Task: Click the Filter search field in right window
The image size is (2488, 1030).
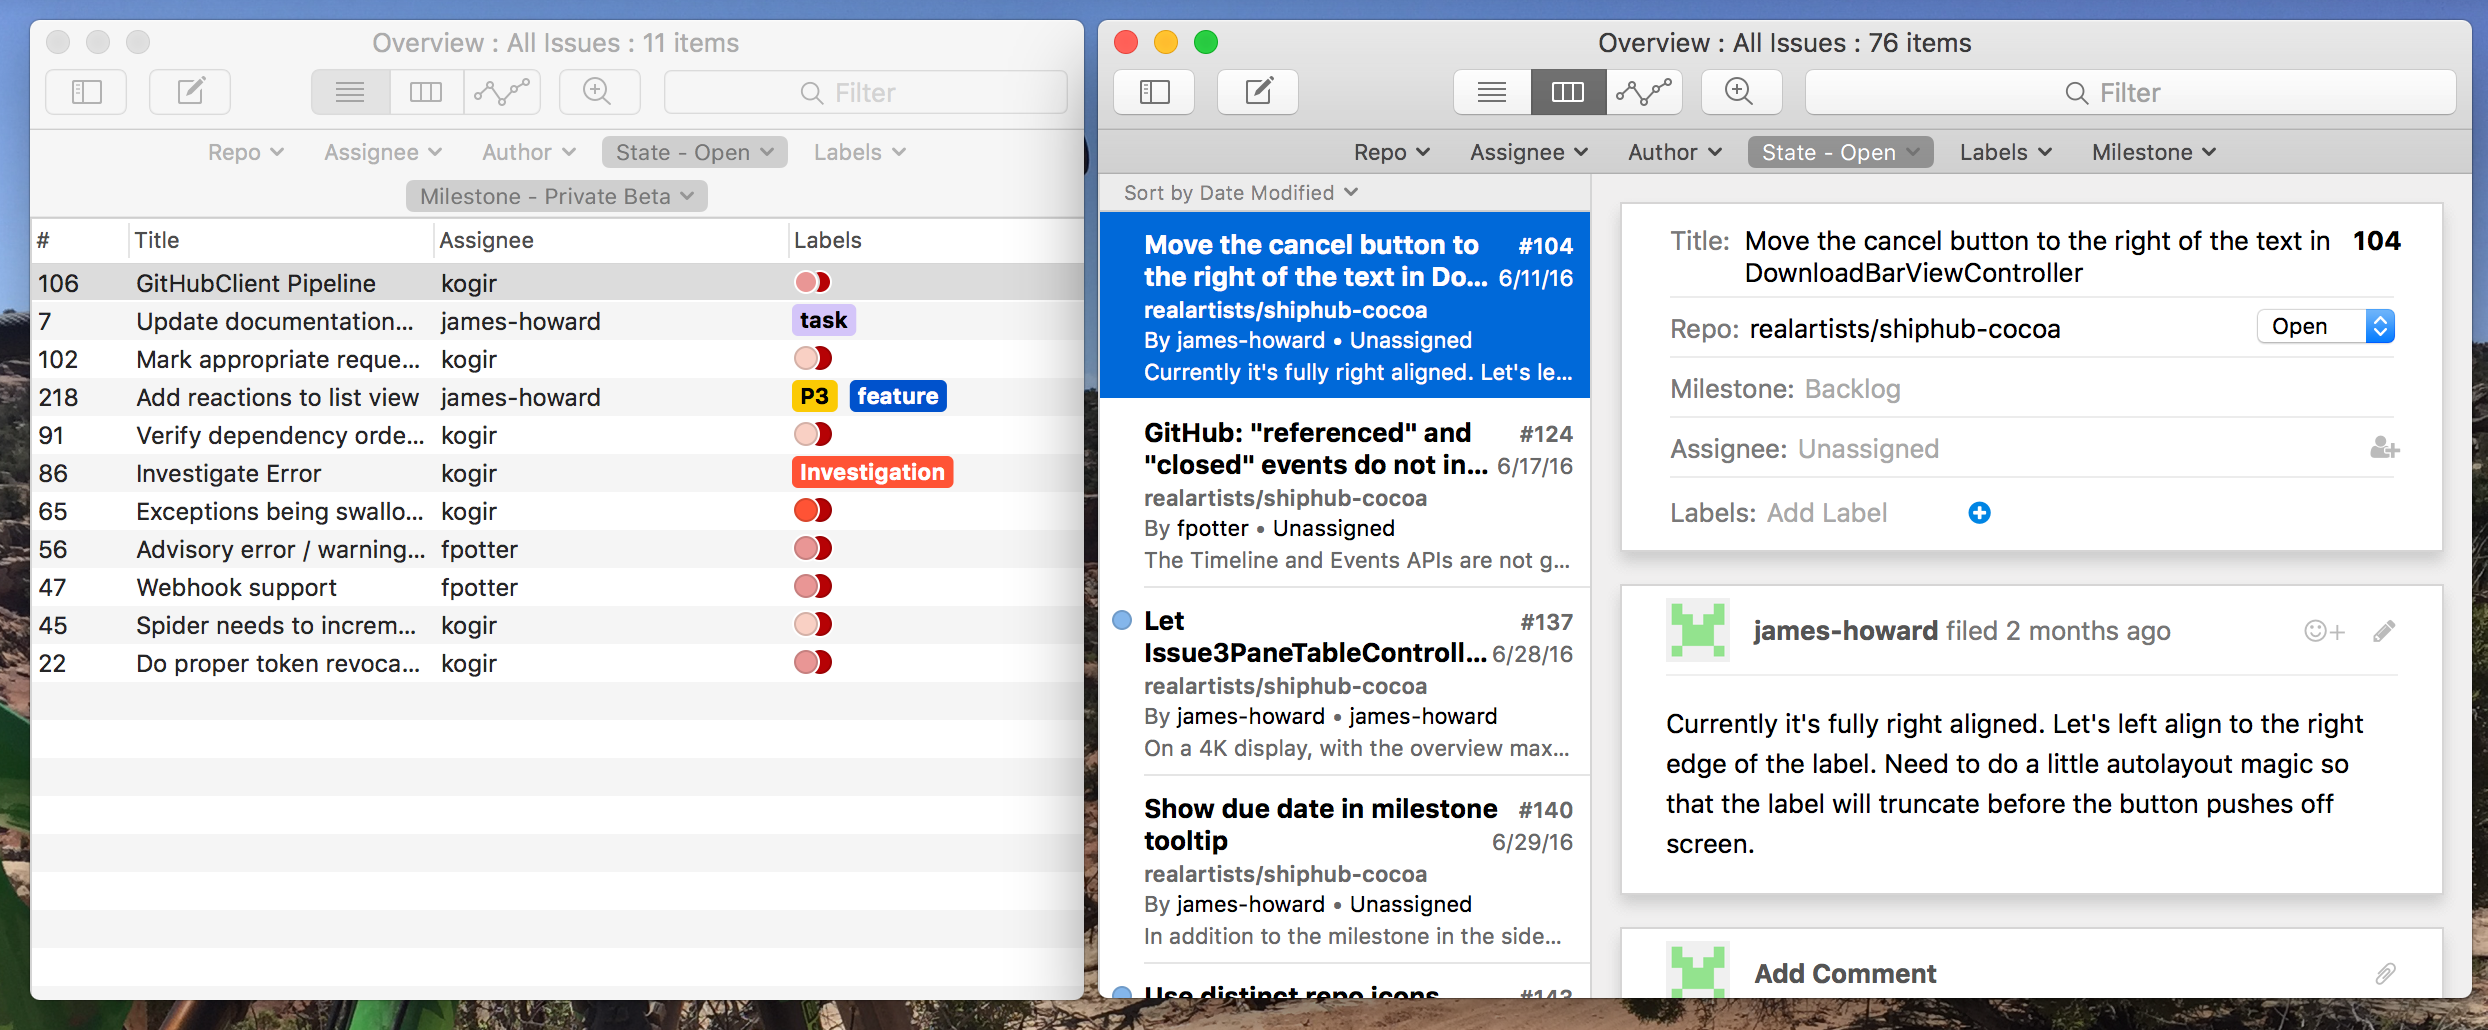Action: coord(2130,93)
